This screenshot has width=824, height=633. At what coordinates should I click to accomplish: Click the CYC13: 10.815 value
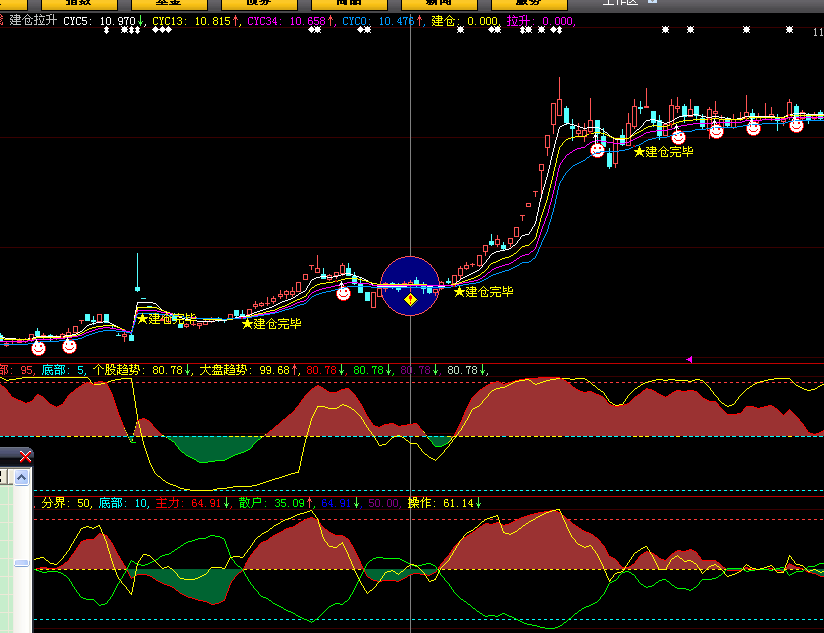pyautogui.click(x=196, y=21)
